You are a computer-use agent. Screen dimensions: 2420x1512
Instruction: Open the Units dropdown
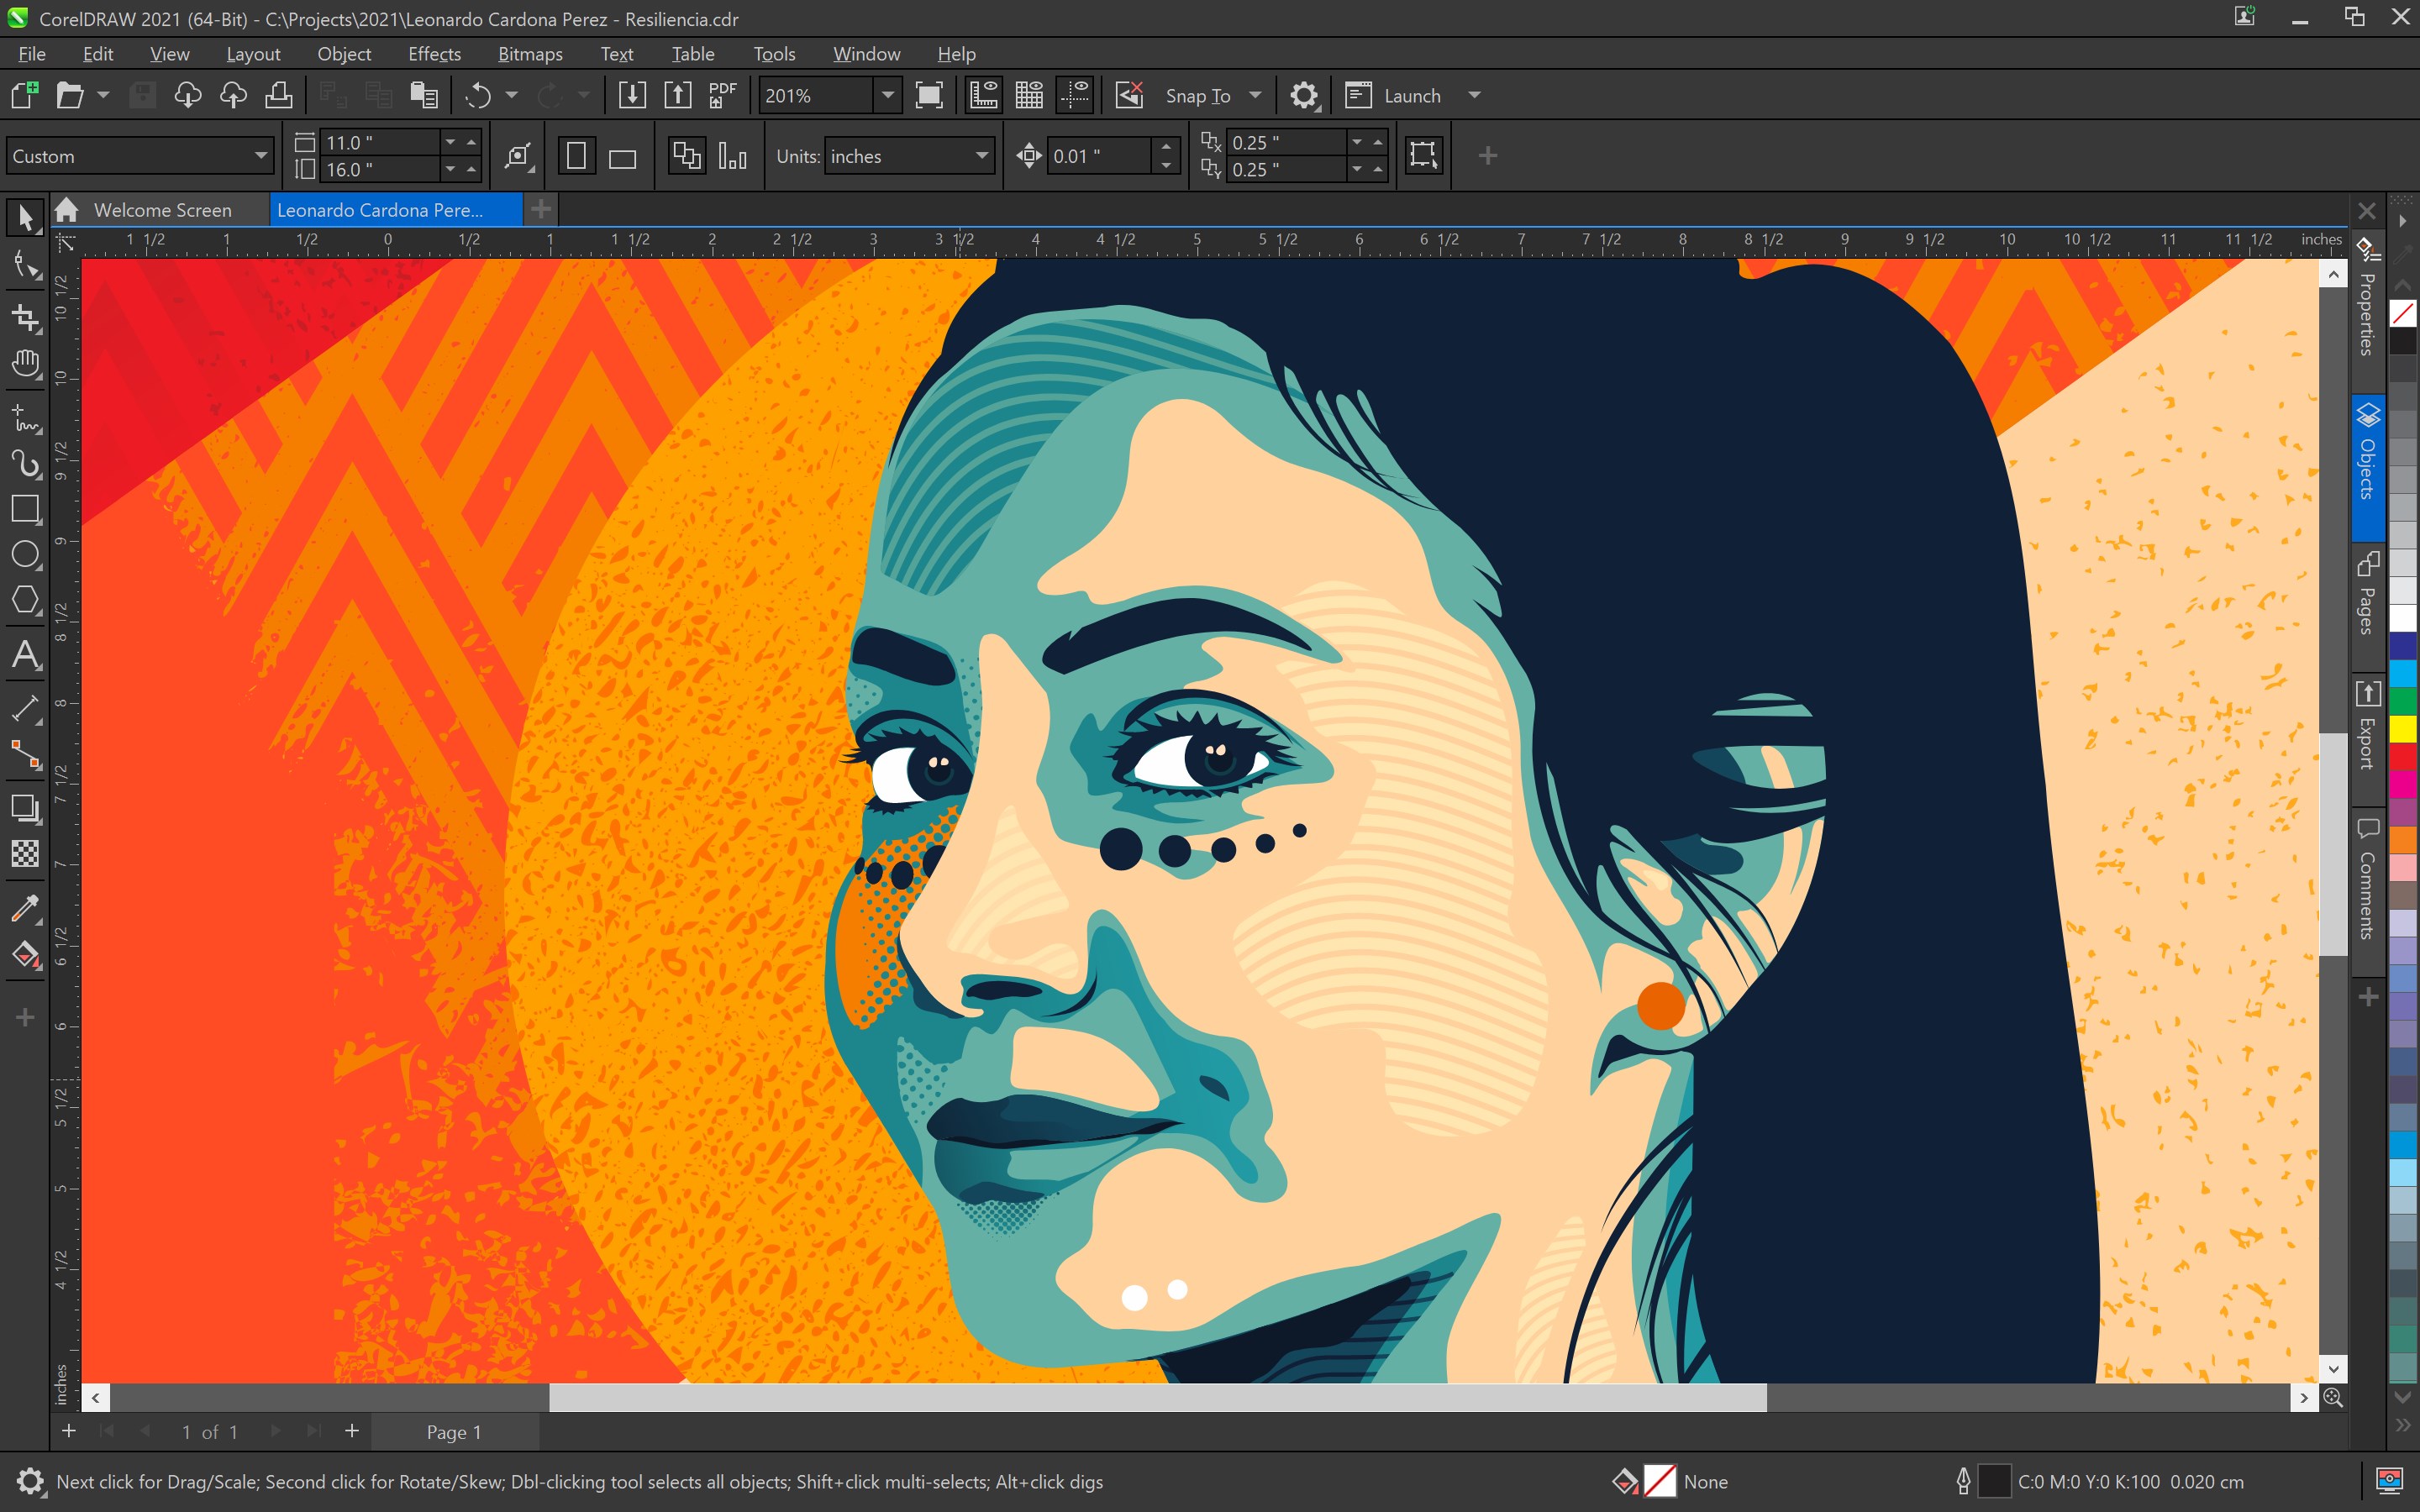[979, 156]
